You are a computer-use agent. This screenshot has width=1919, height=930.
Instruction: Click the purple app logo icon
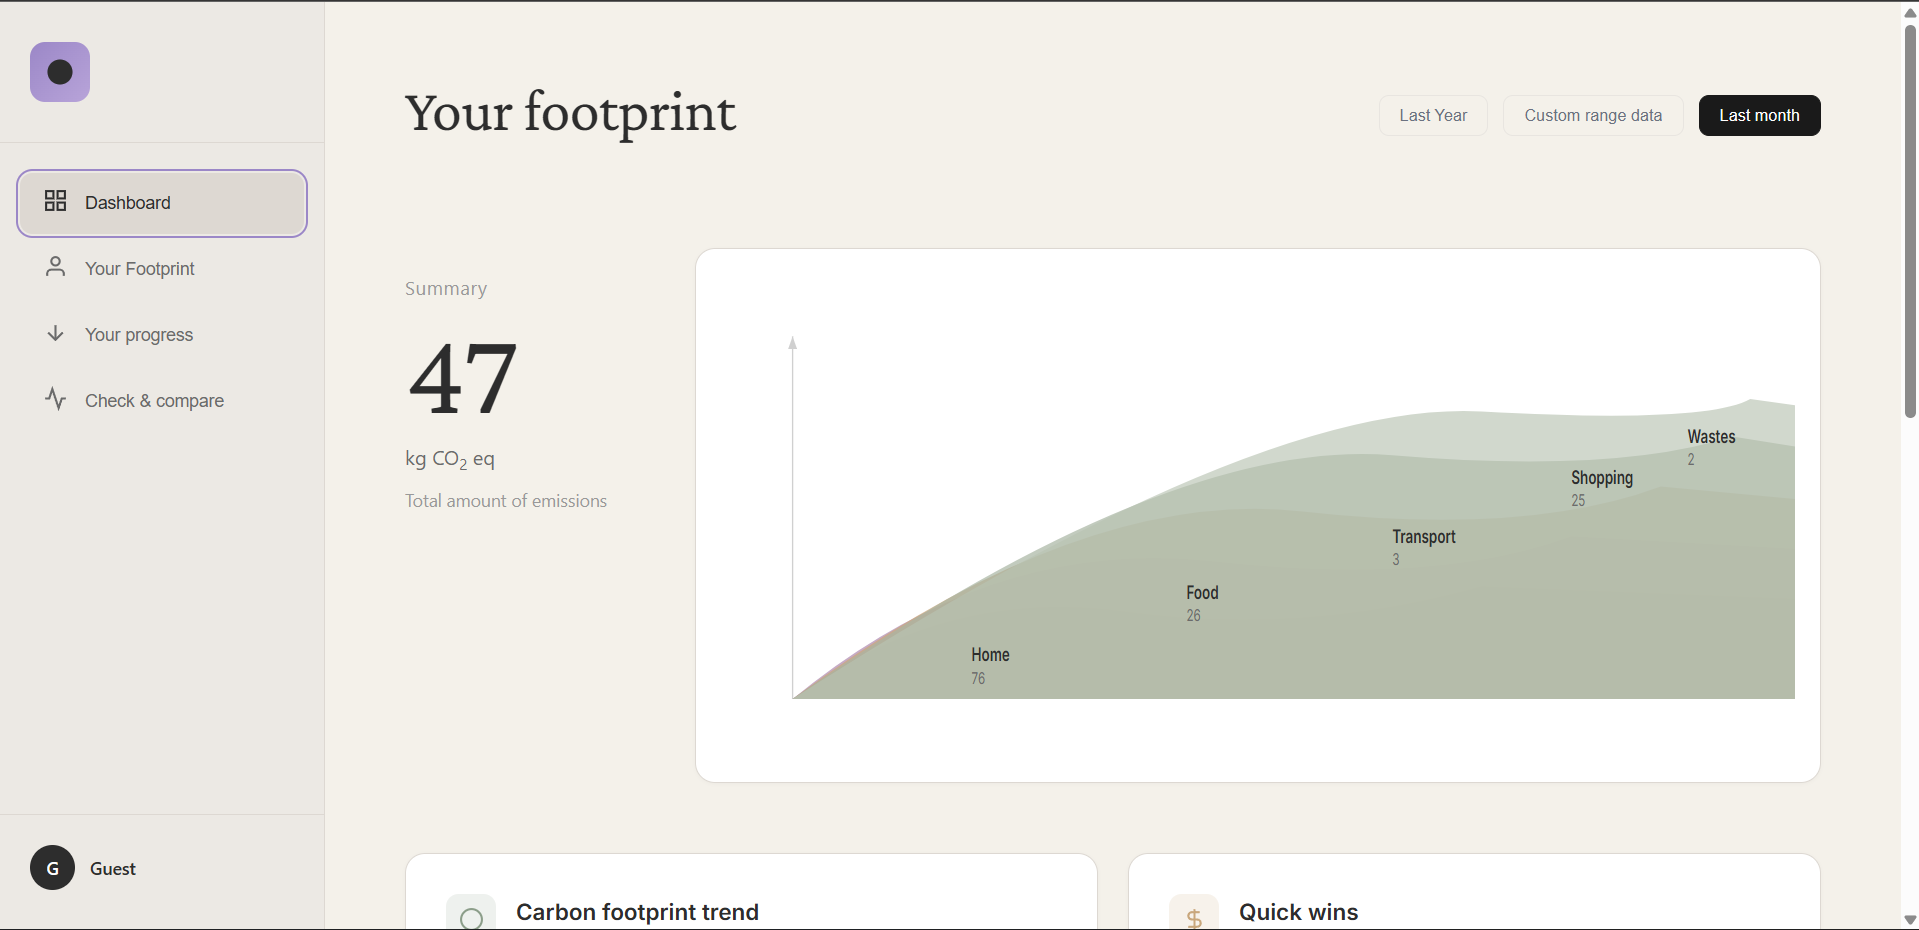point(60,72)
